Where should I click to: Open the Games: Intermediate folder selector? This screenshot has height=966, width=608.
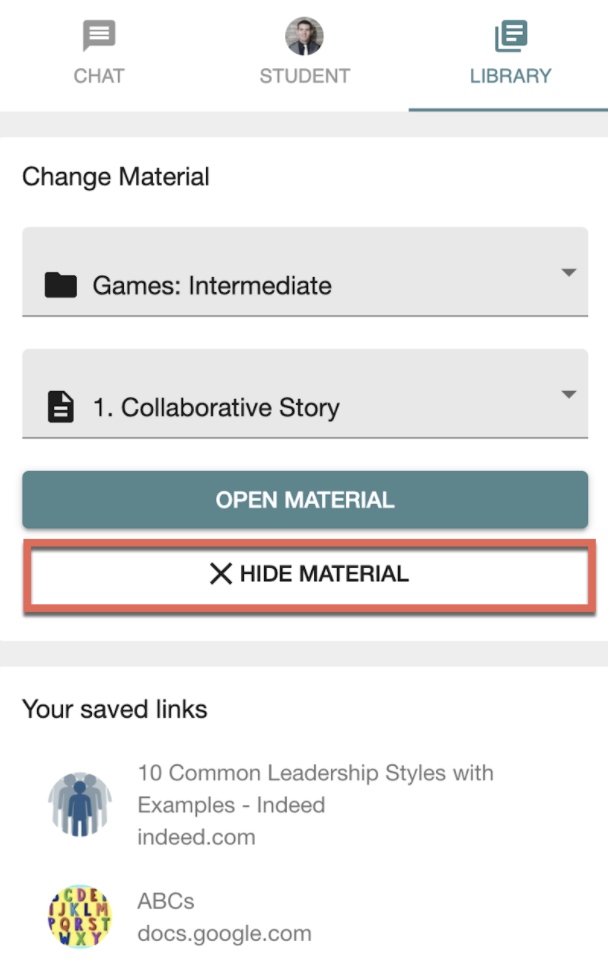[305, 272]
